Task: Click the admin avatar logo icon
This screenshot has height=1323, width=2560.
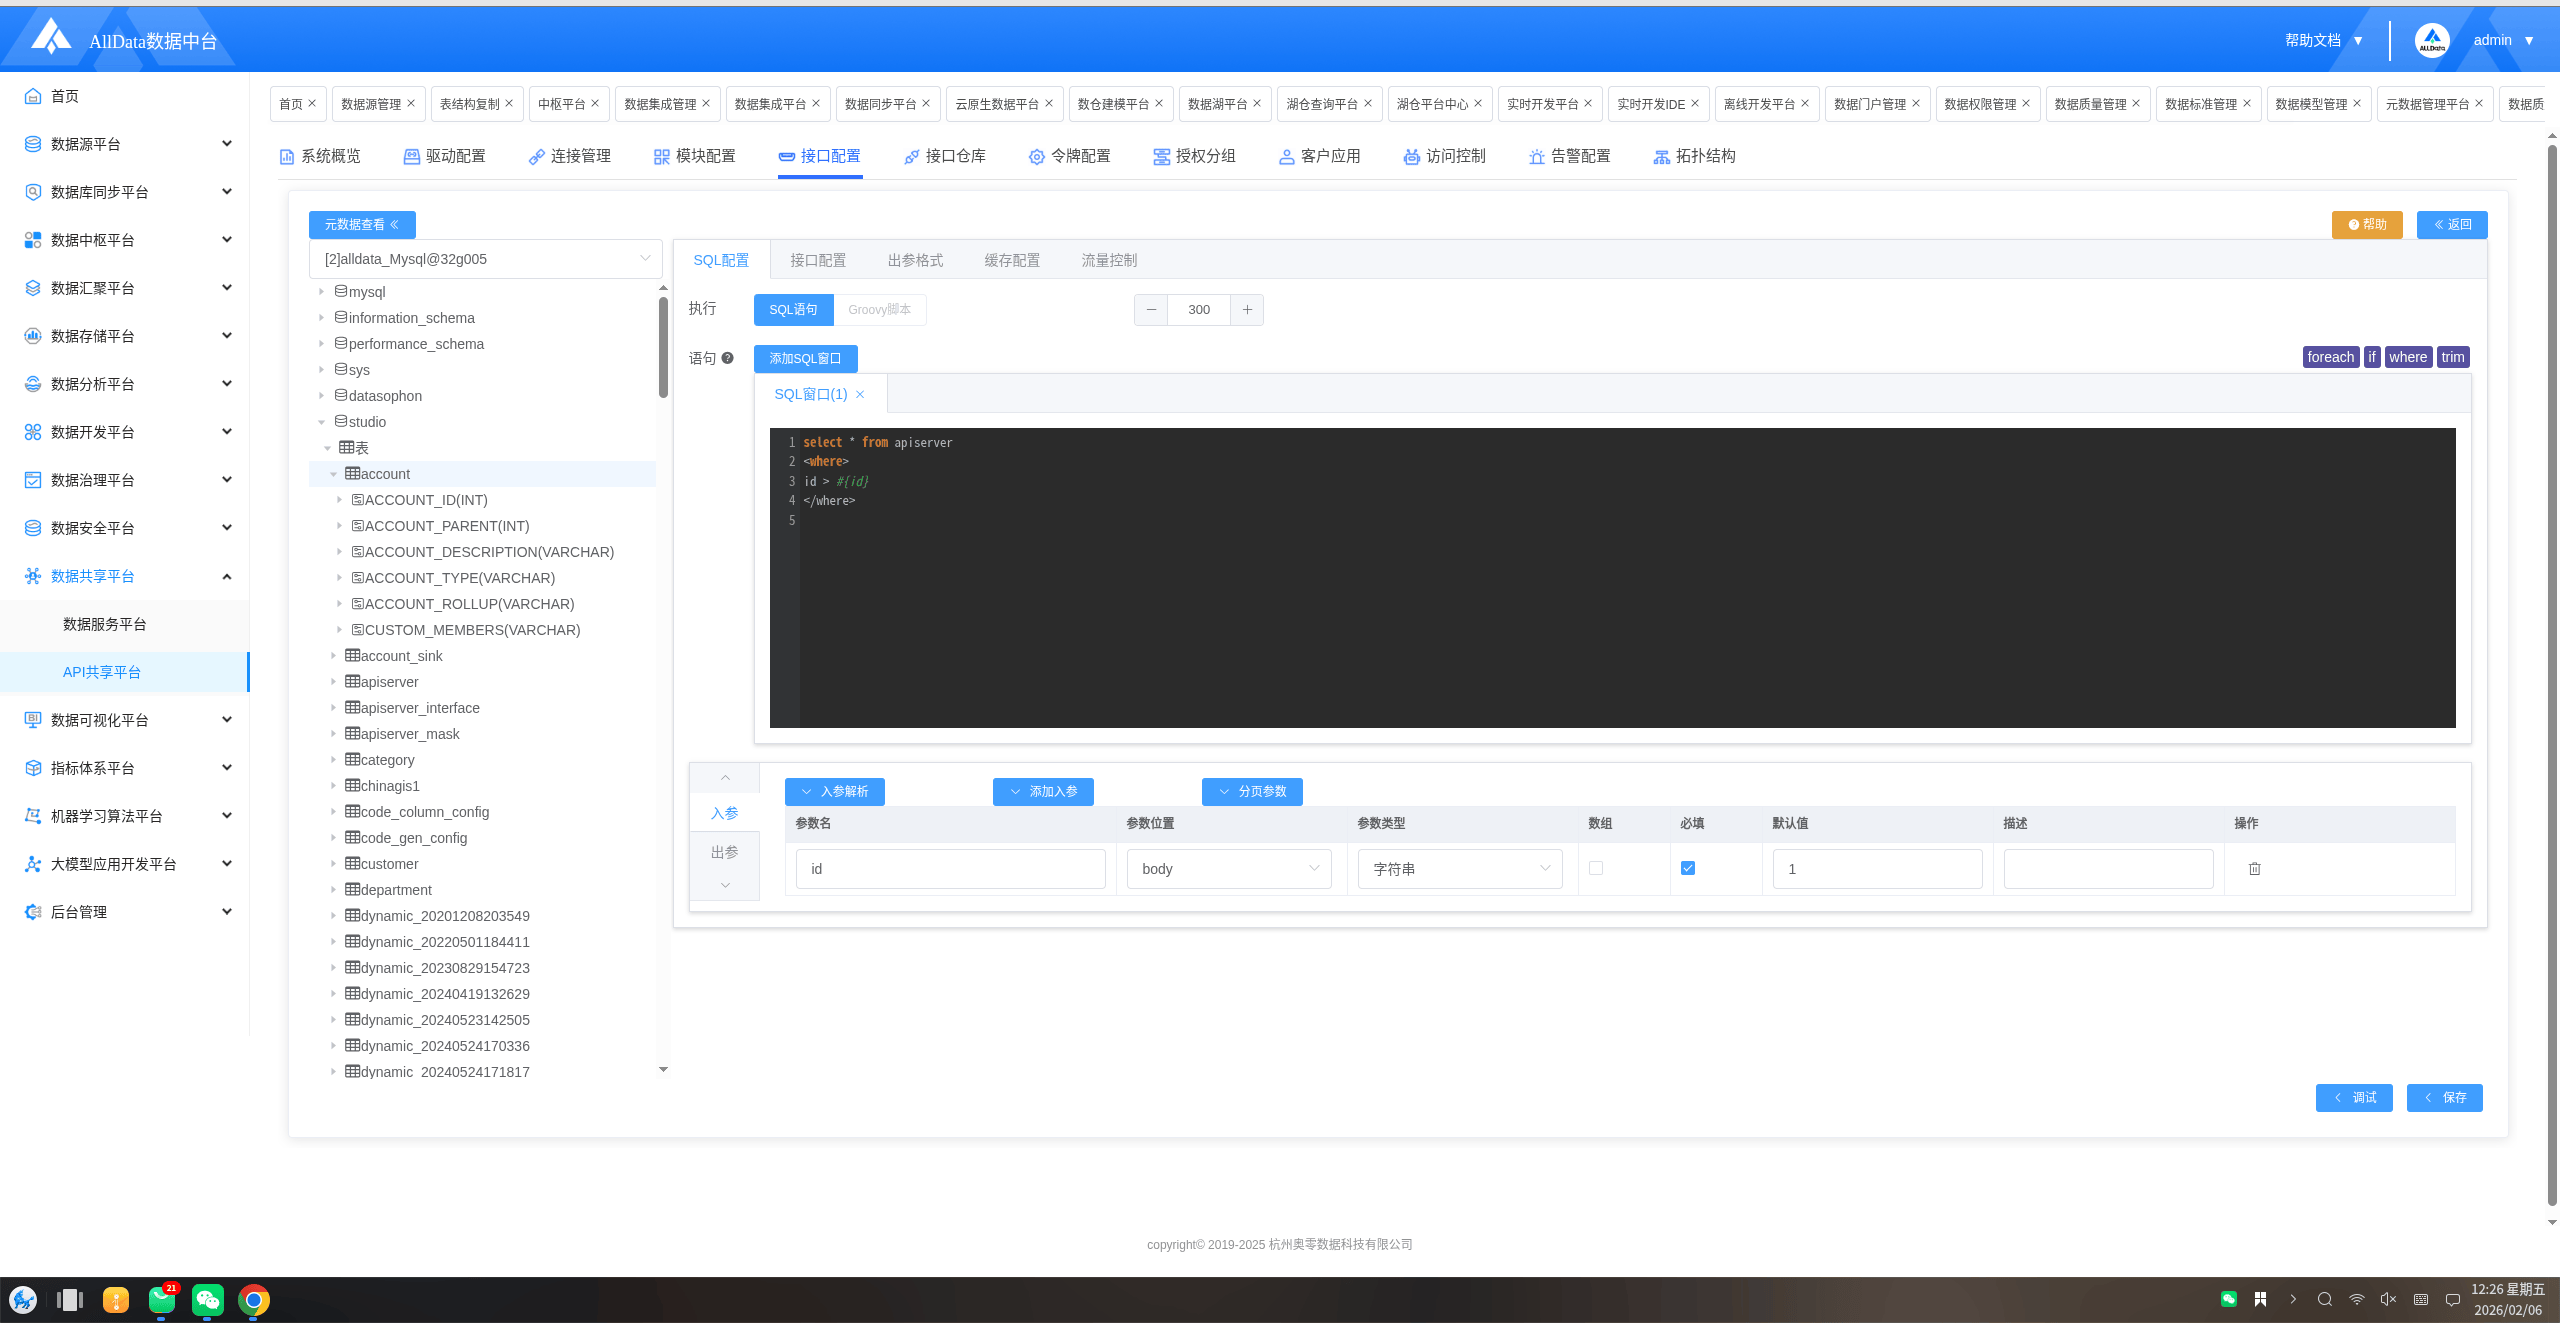Action: click(x=2432, y=41)
